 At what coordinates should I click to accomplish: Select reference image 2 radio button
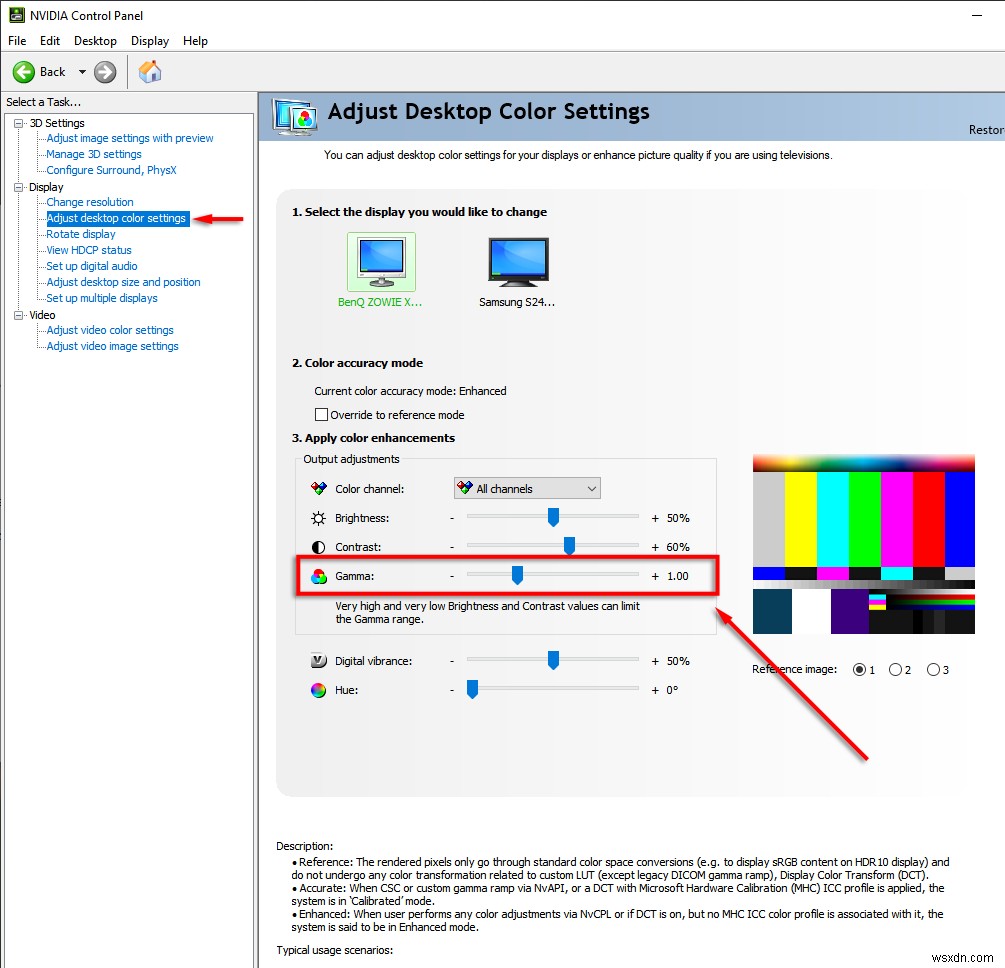pyautogui.click(x=895, y=669)
